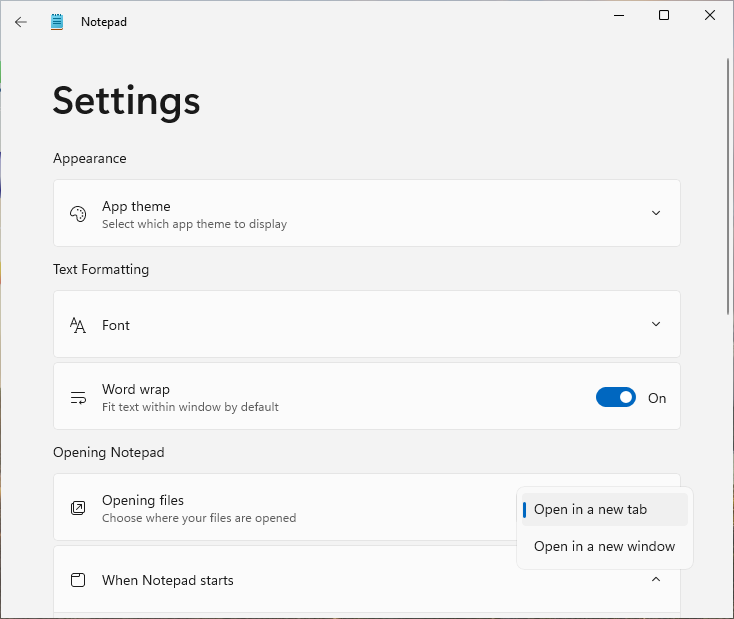The width and height of the screenshot is (734, 619).
Task: Minimize the Notepad window
Action: [619, 15]
